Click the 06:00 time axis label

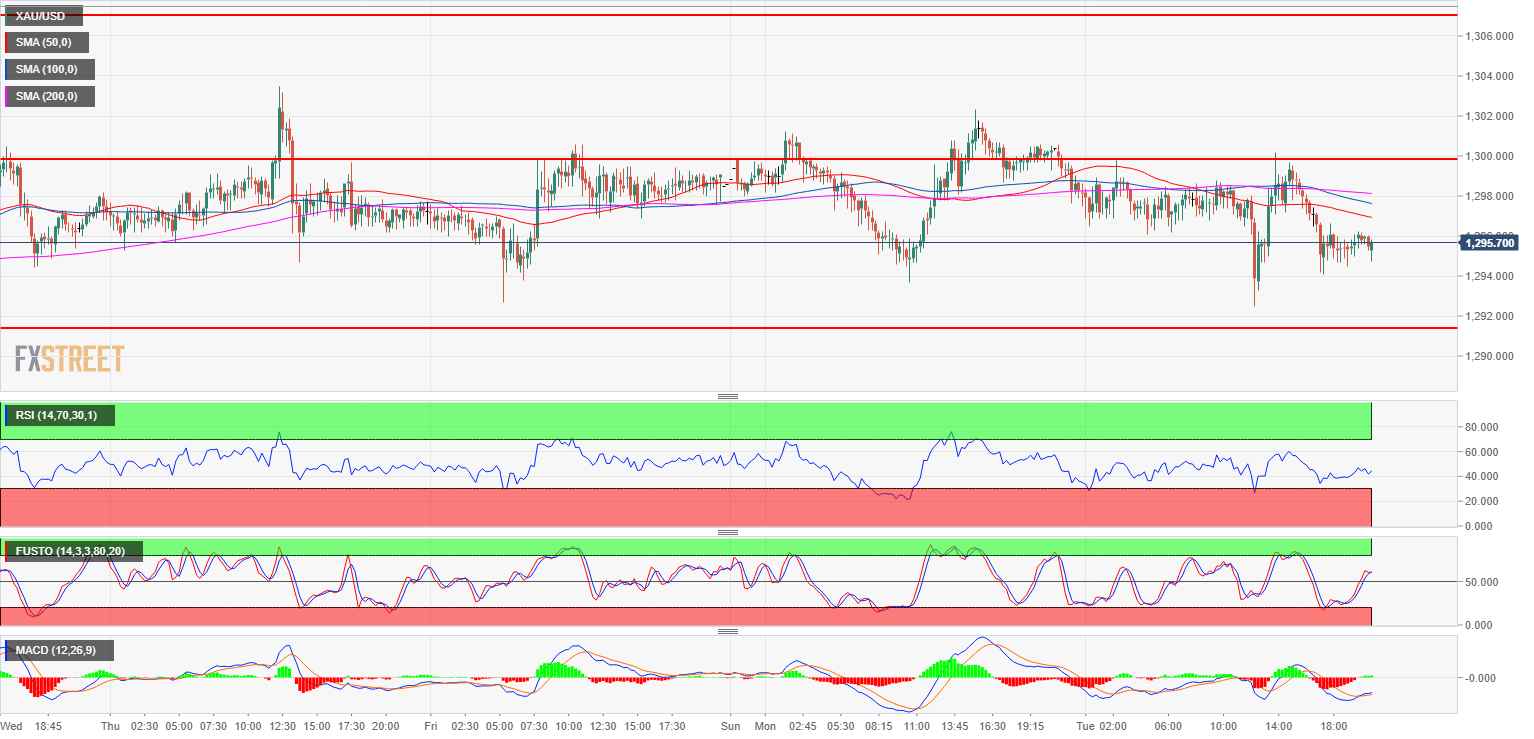(x=1168, y=726)
